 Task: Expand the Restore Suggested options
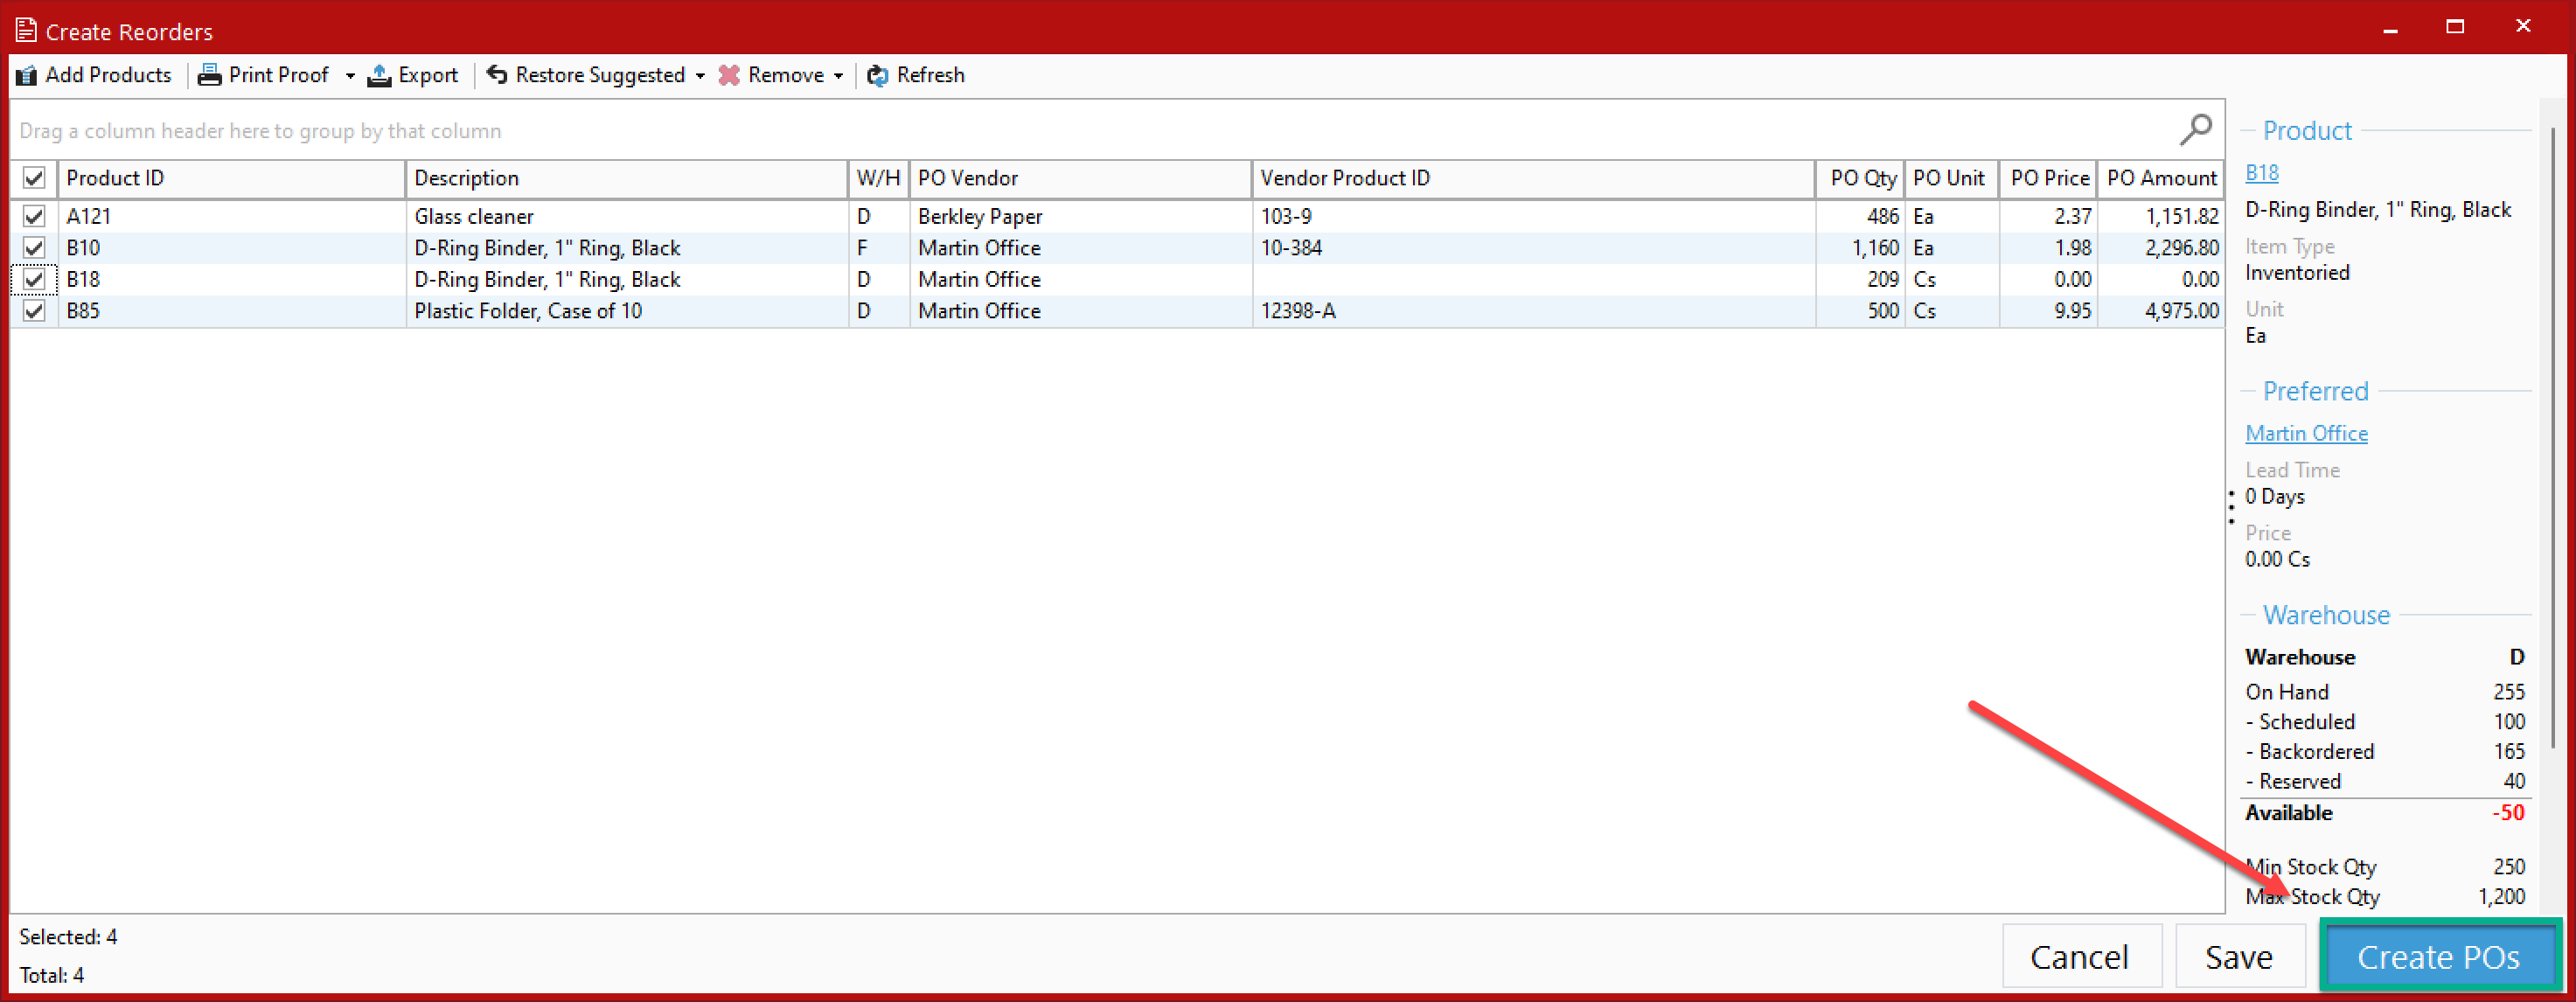[701, 75]
